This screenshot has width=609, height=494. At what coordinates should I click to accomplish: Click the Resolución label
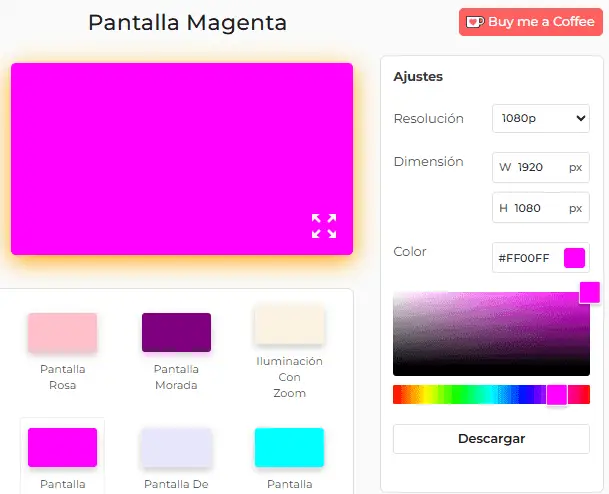click(x=428, y=118)
